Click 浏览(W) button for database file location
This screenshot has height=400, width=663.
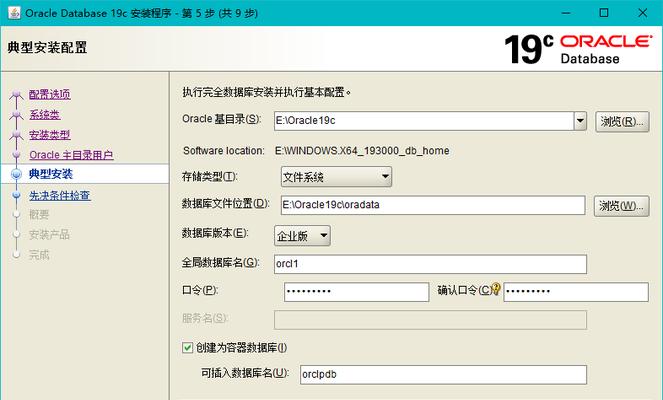(x=621, y=206)
